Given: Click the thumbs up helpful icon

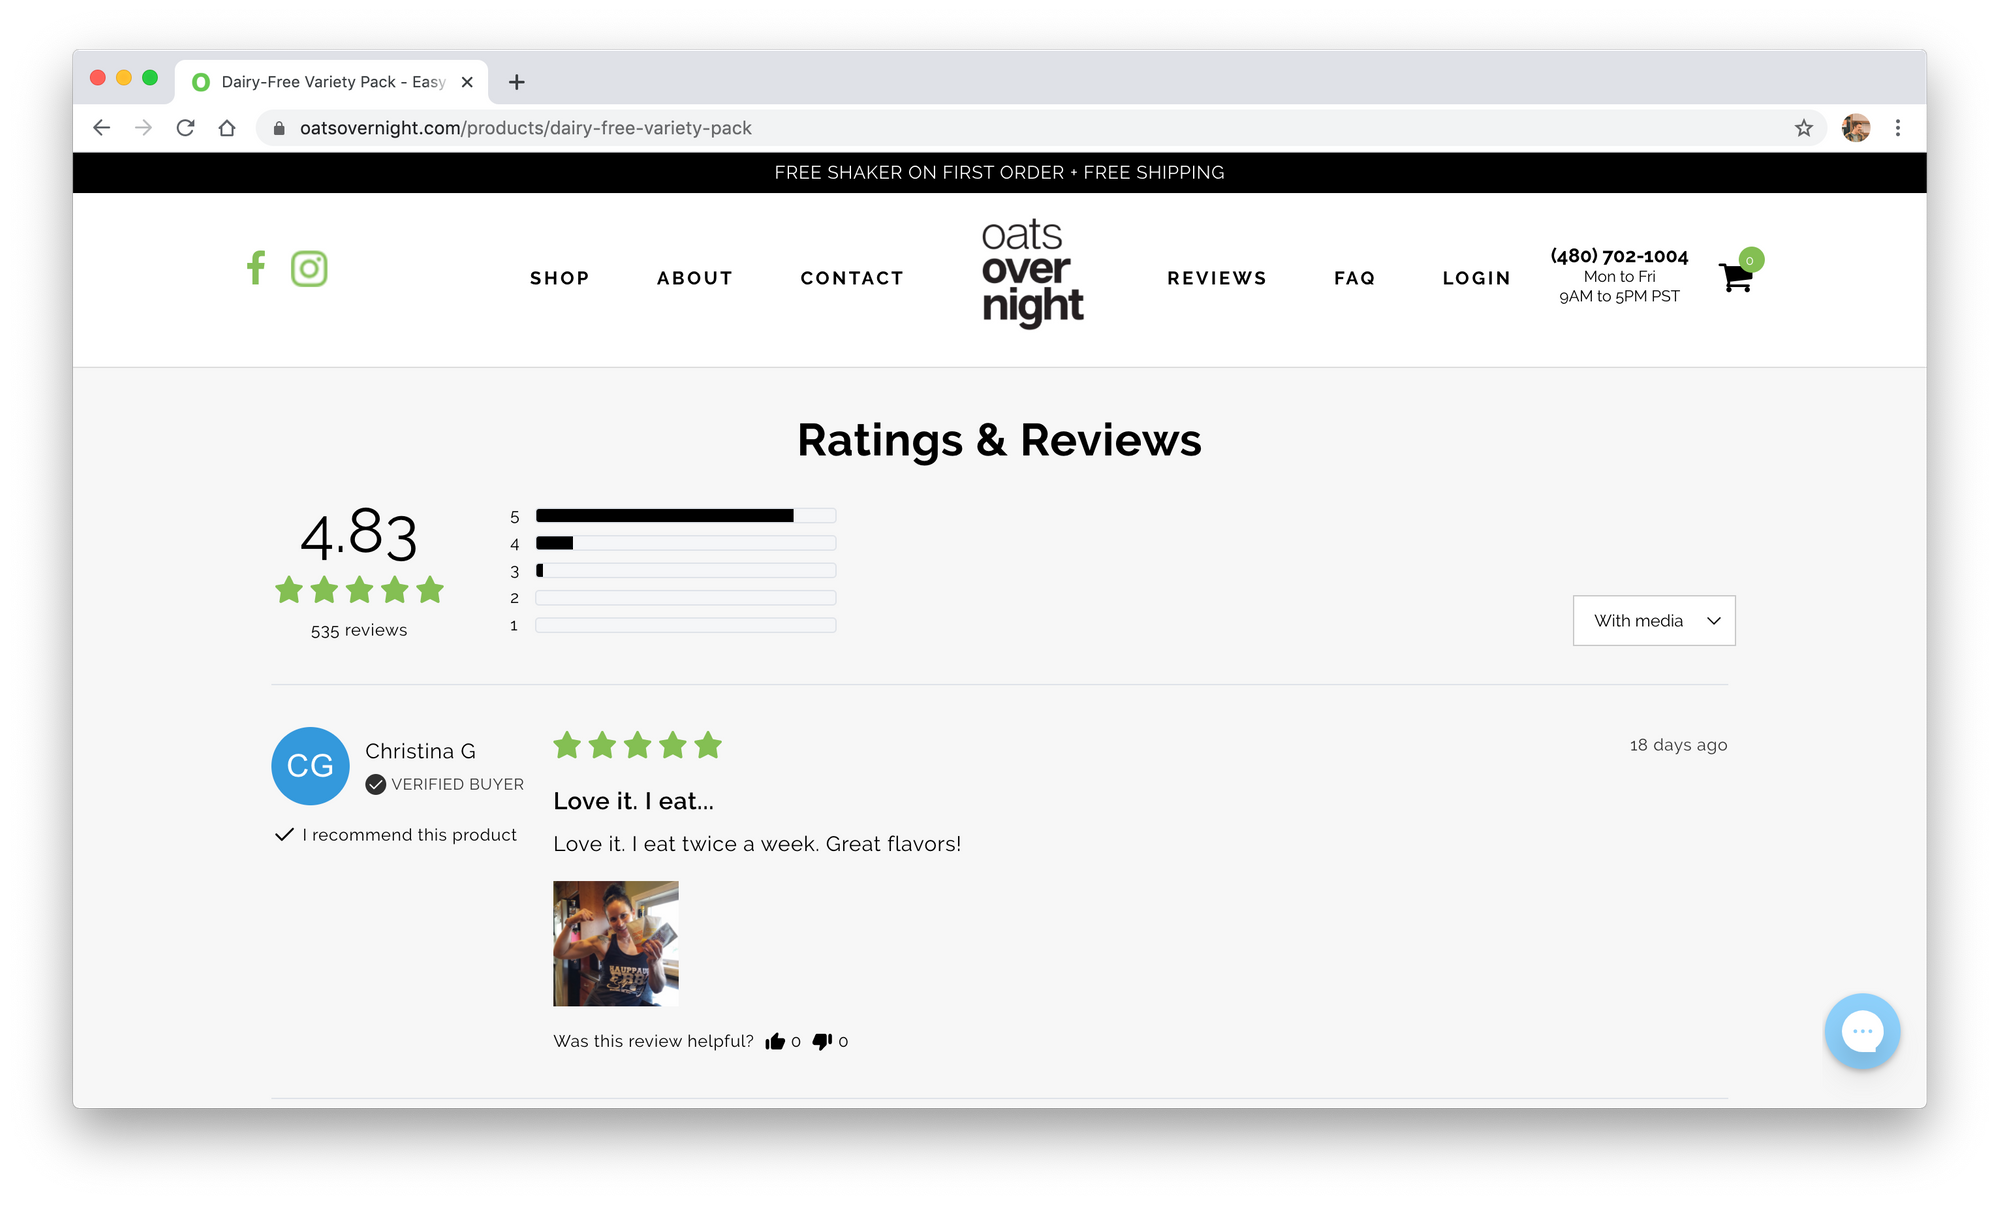Looking at the screenshot, I should [x=775, y=1041].
